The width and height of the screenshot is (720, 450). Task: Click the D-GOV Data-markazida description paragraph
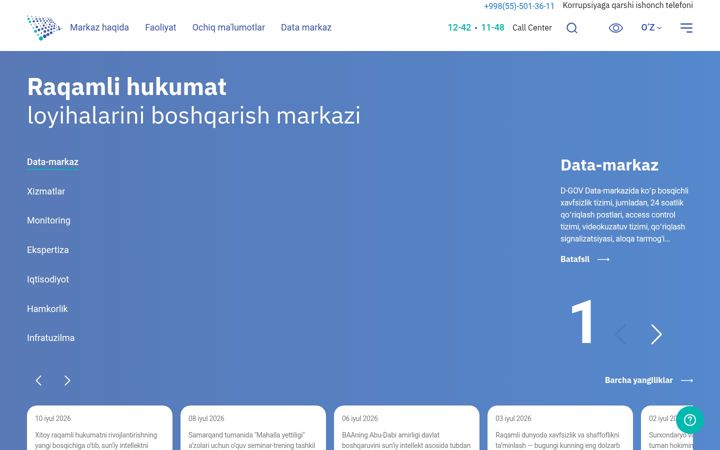[x=624, y=215]
